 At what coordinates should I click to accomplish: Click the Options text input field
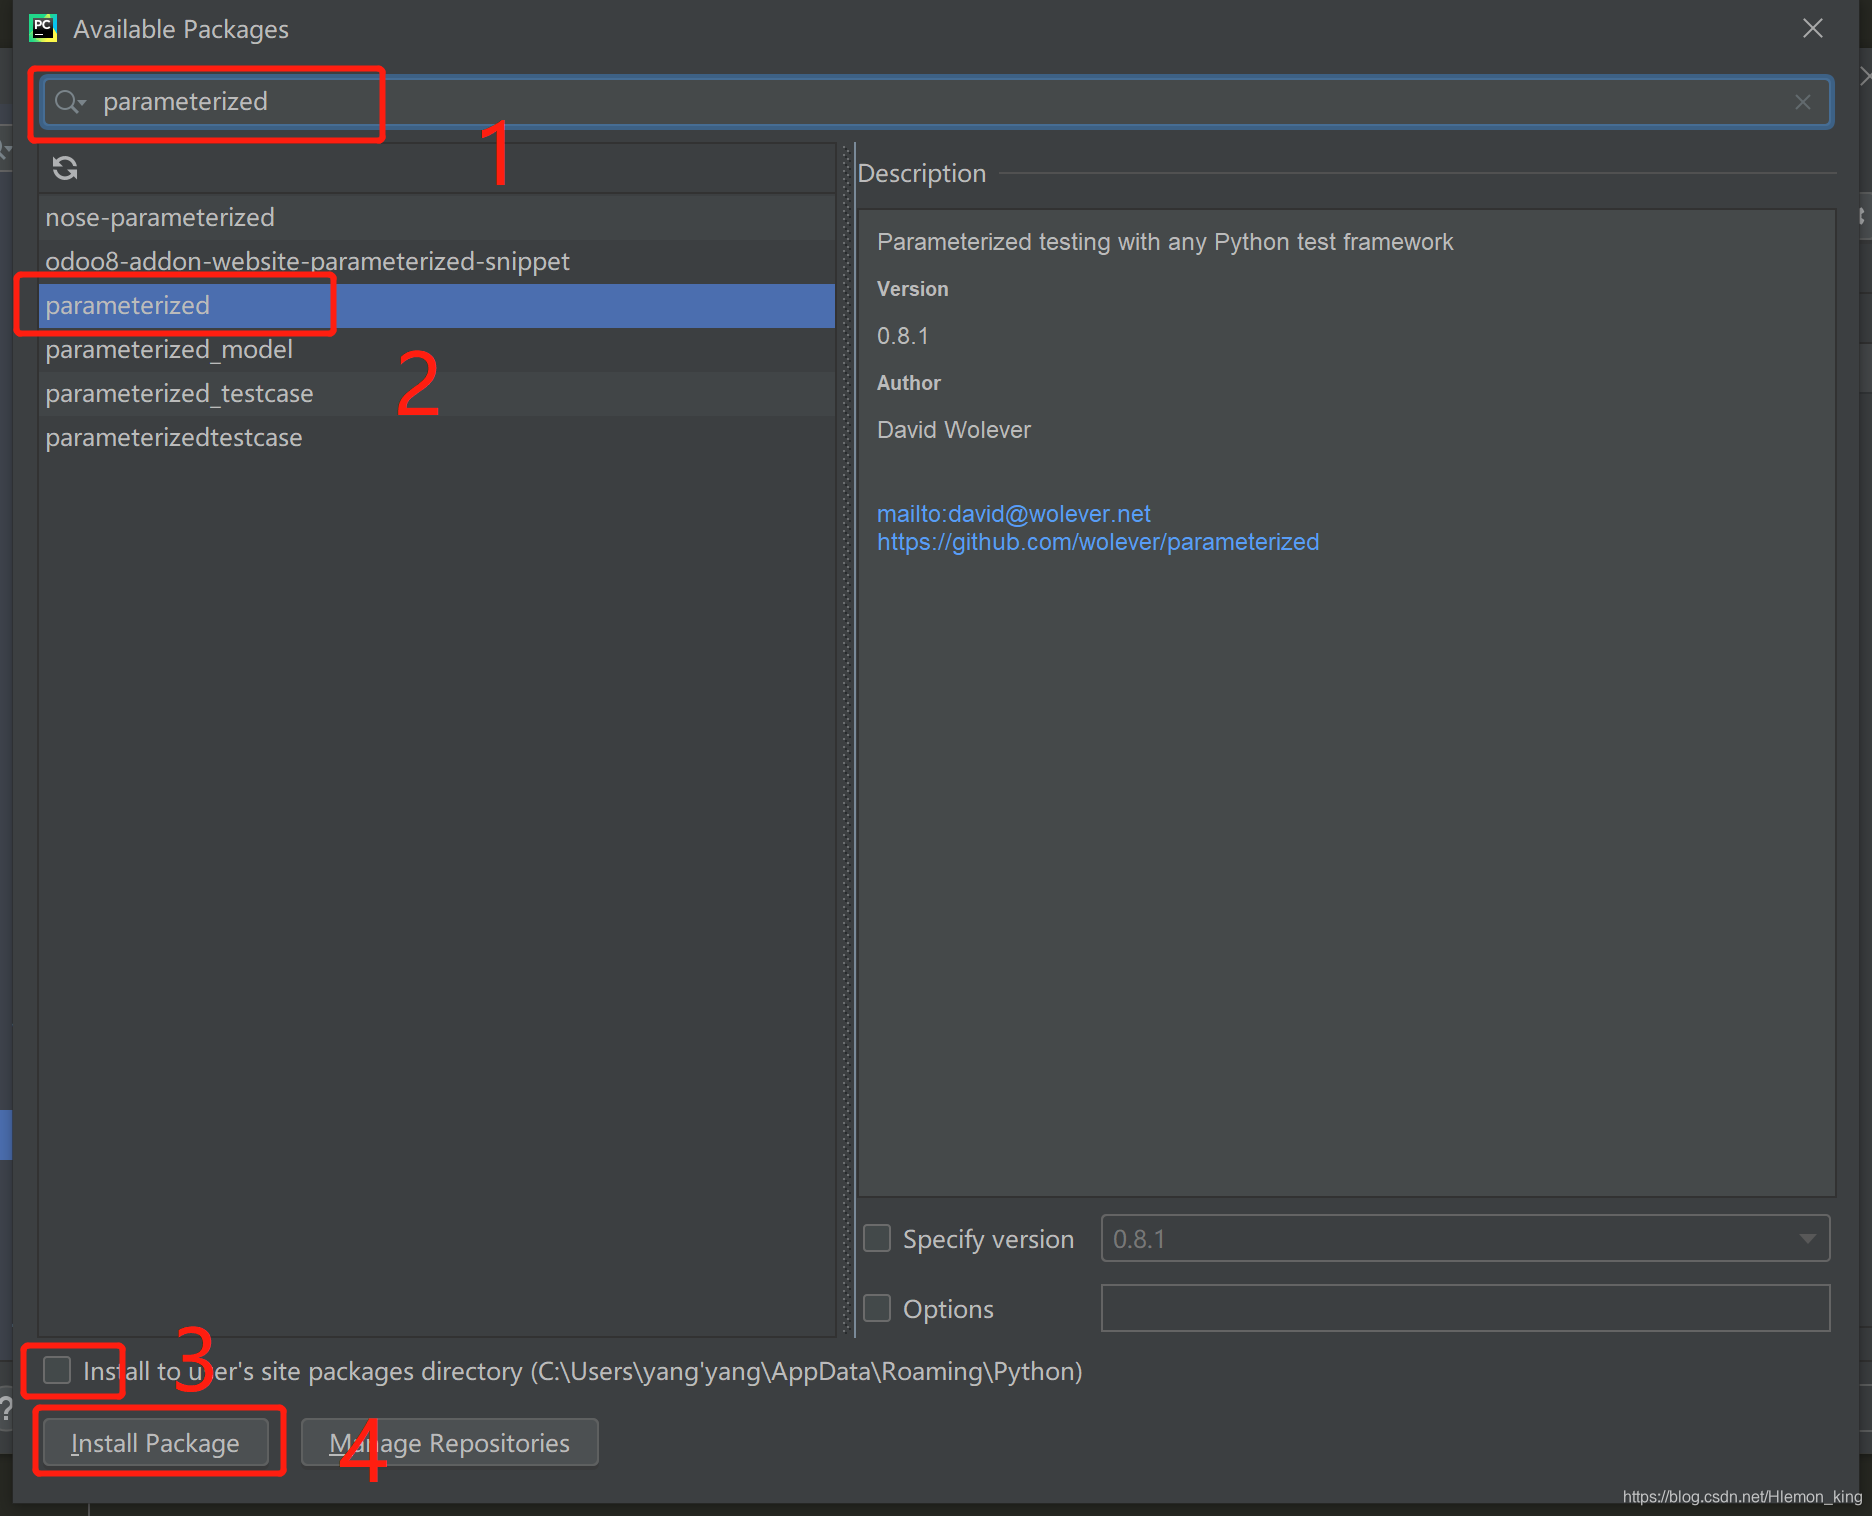[1465, 1308]
